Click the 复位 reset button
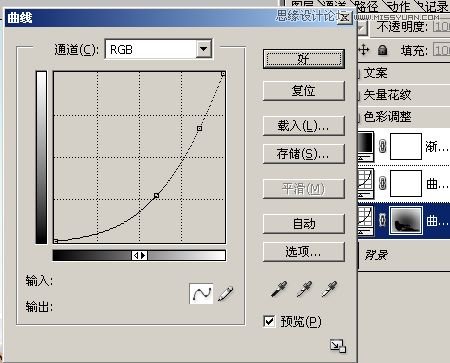Image resolution: width=450 pixels, height=363 pixels. click(x=303, y=91)
